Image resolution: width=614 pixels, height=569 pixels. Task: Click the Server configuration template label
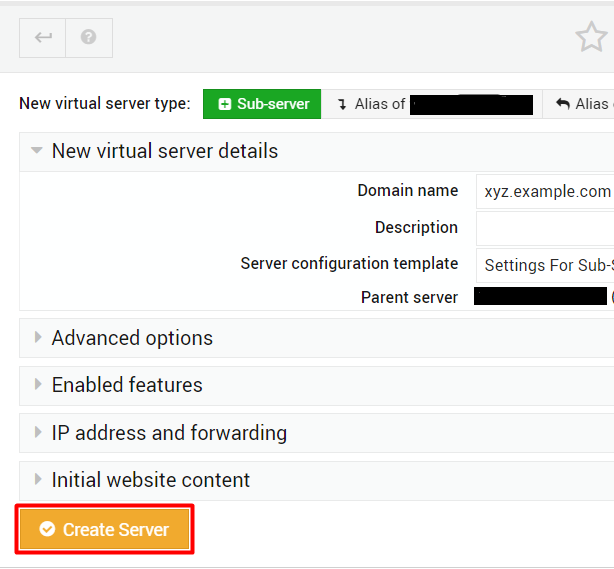(349, 263)
